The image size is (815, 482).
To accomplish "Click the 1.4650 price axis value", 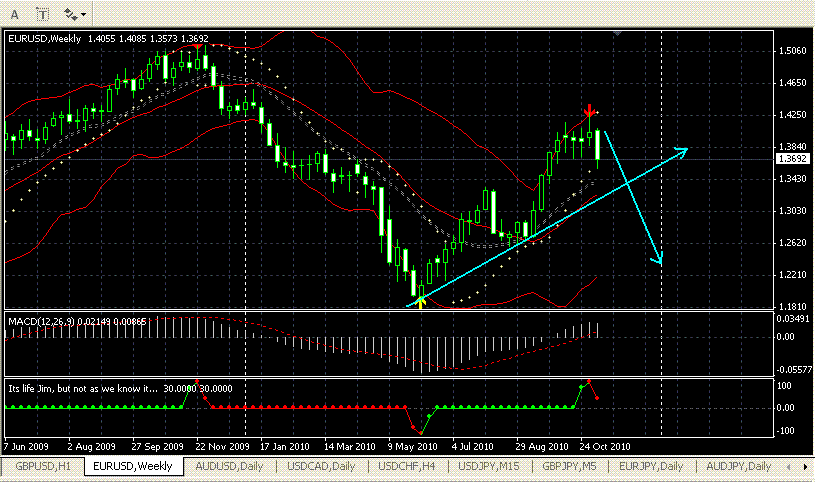I will point(793,83).
